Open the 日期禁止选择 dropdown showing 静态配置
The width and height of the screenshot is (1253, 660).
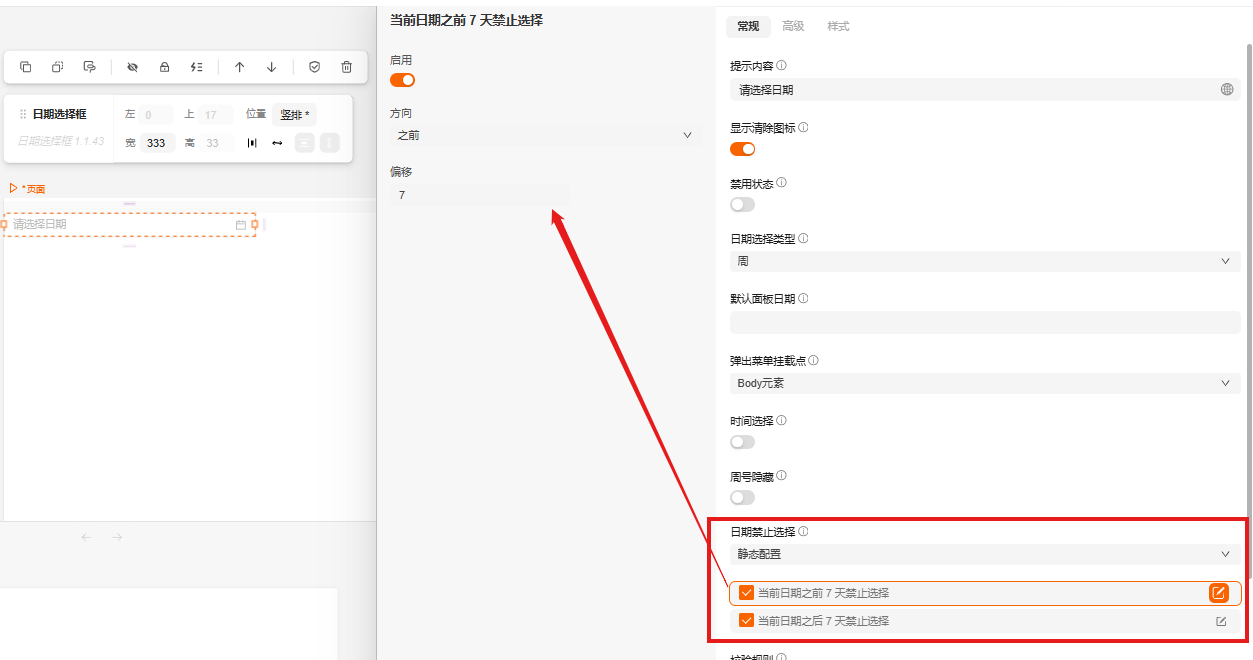(x=985, y=553)
